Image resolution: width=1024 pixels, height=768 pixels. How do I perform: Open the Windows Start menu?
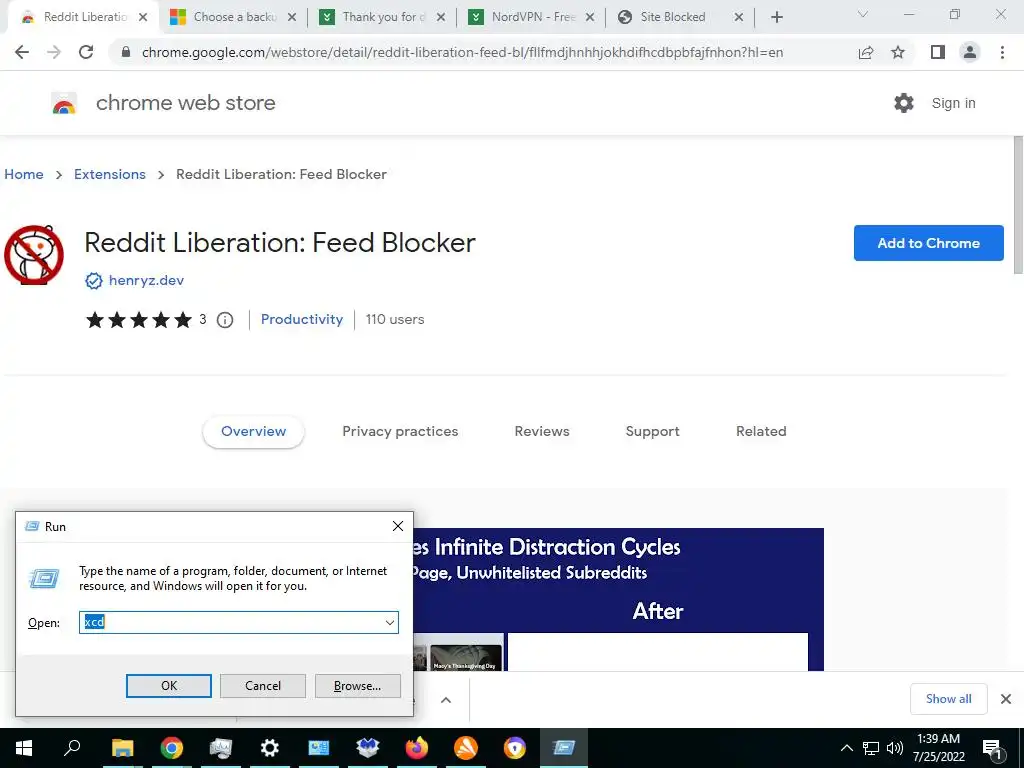coord(24,748)
